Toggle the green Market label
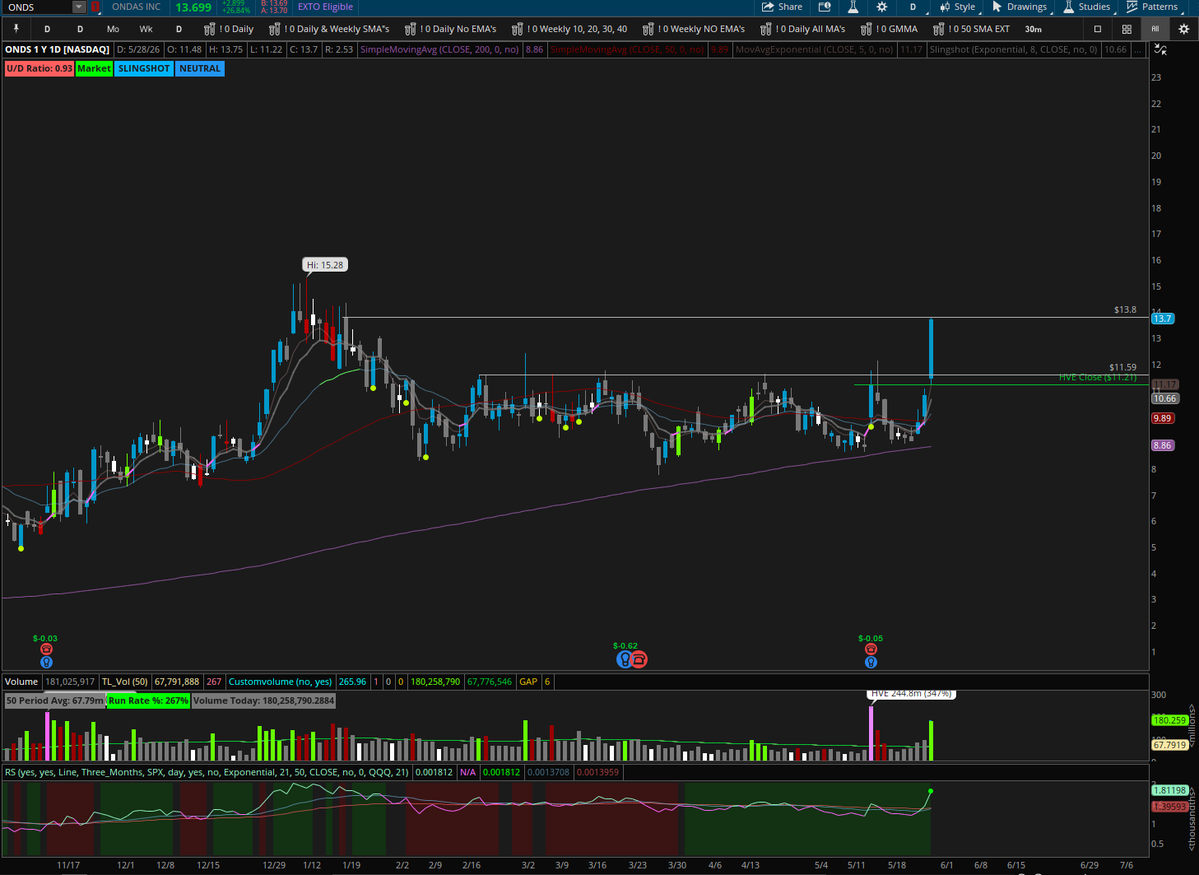This screenshot has height=875, width=1199. [x=94, y=68]
